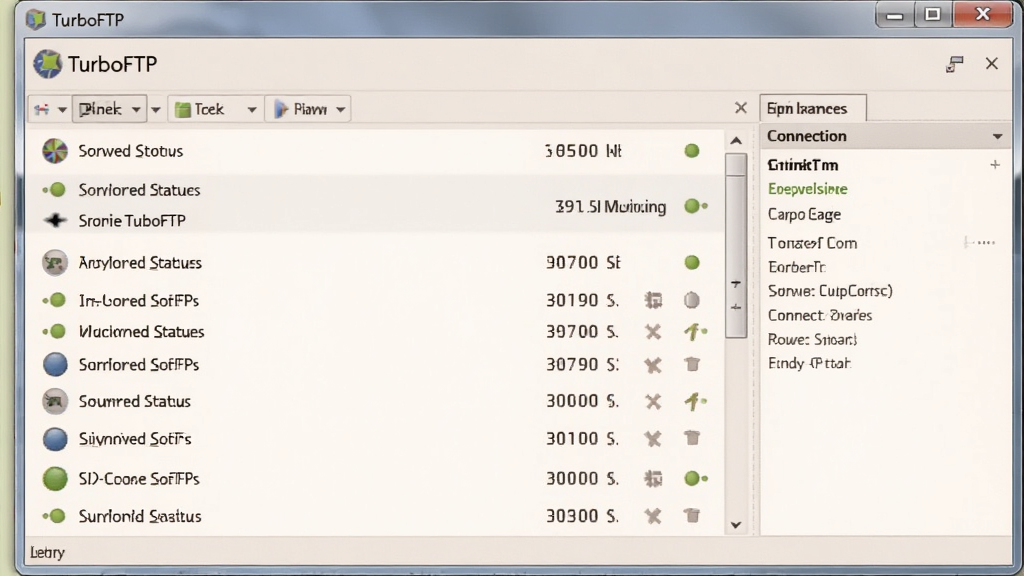
Task: Select Tonaeəf Com entry
Action: point(812,243)
